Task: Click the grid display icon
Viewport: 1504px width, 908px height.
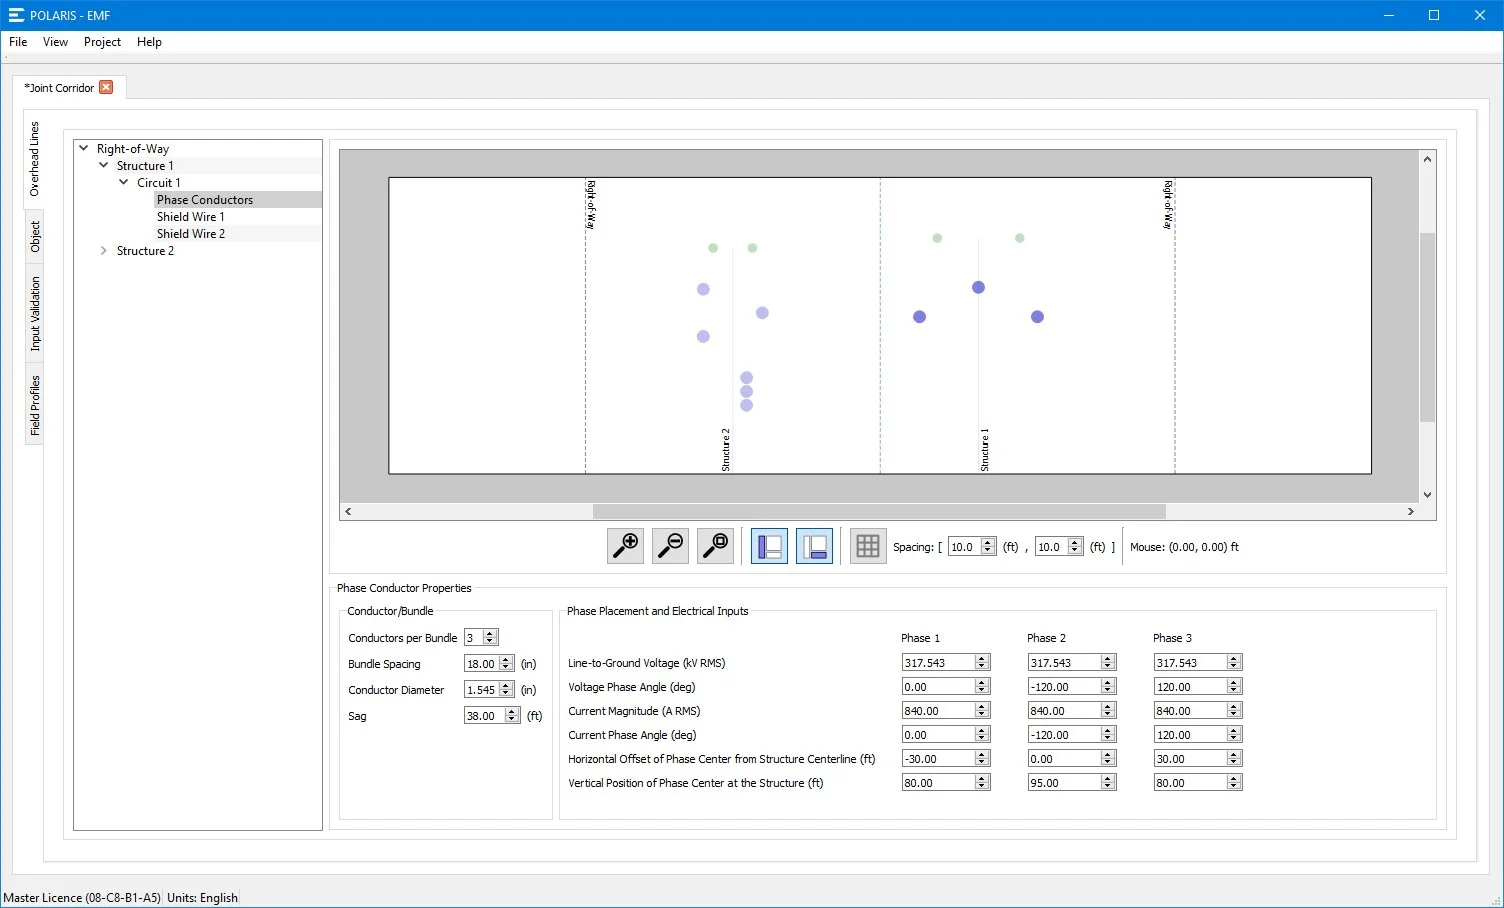Action: pos(867,546)
